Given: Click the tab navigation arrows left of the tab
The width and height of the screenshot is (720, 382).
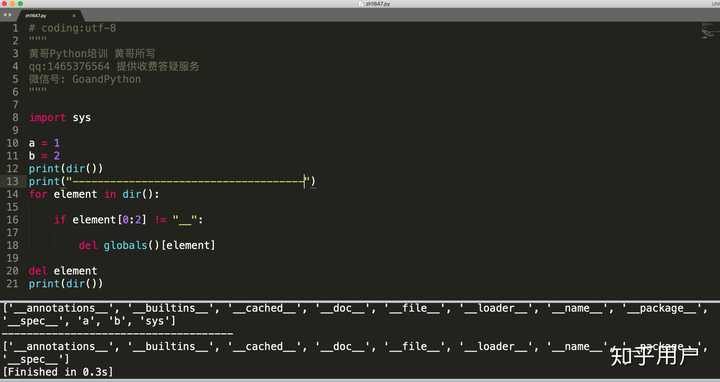Looking at the screenshot, I should 7,15.
